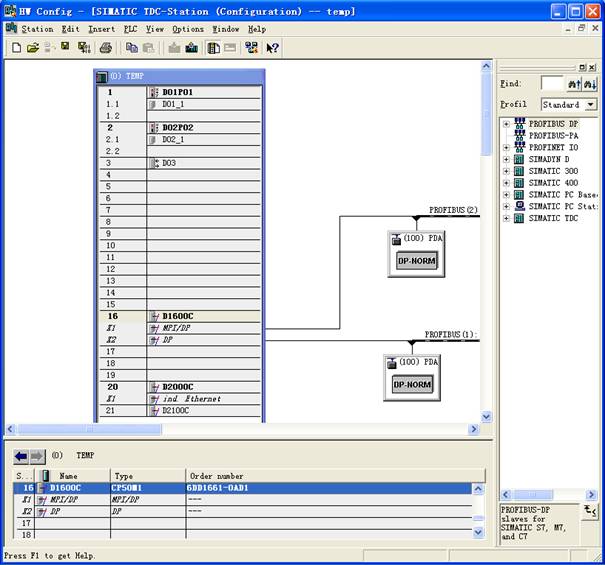The height and width of the screenshot is (565, 605).
Task: Click the Open file toolbar icon
Action: coord(32,47)
